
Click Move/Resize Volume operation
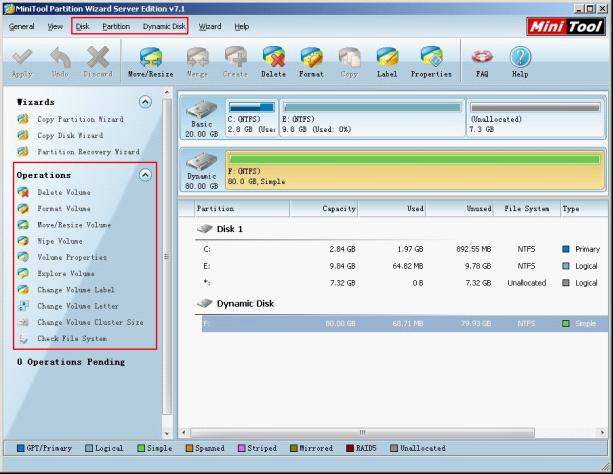point(74,225)
